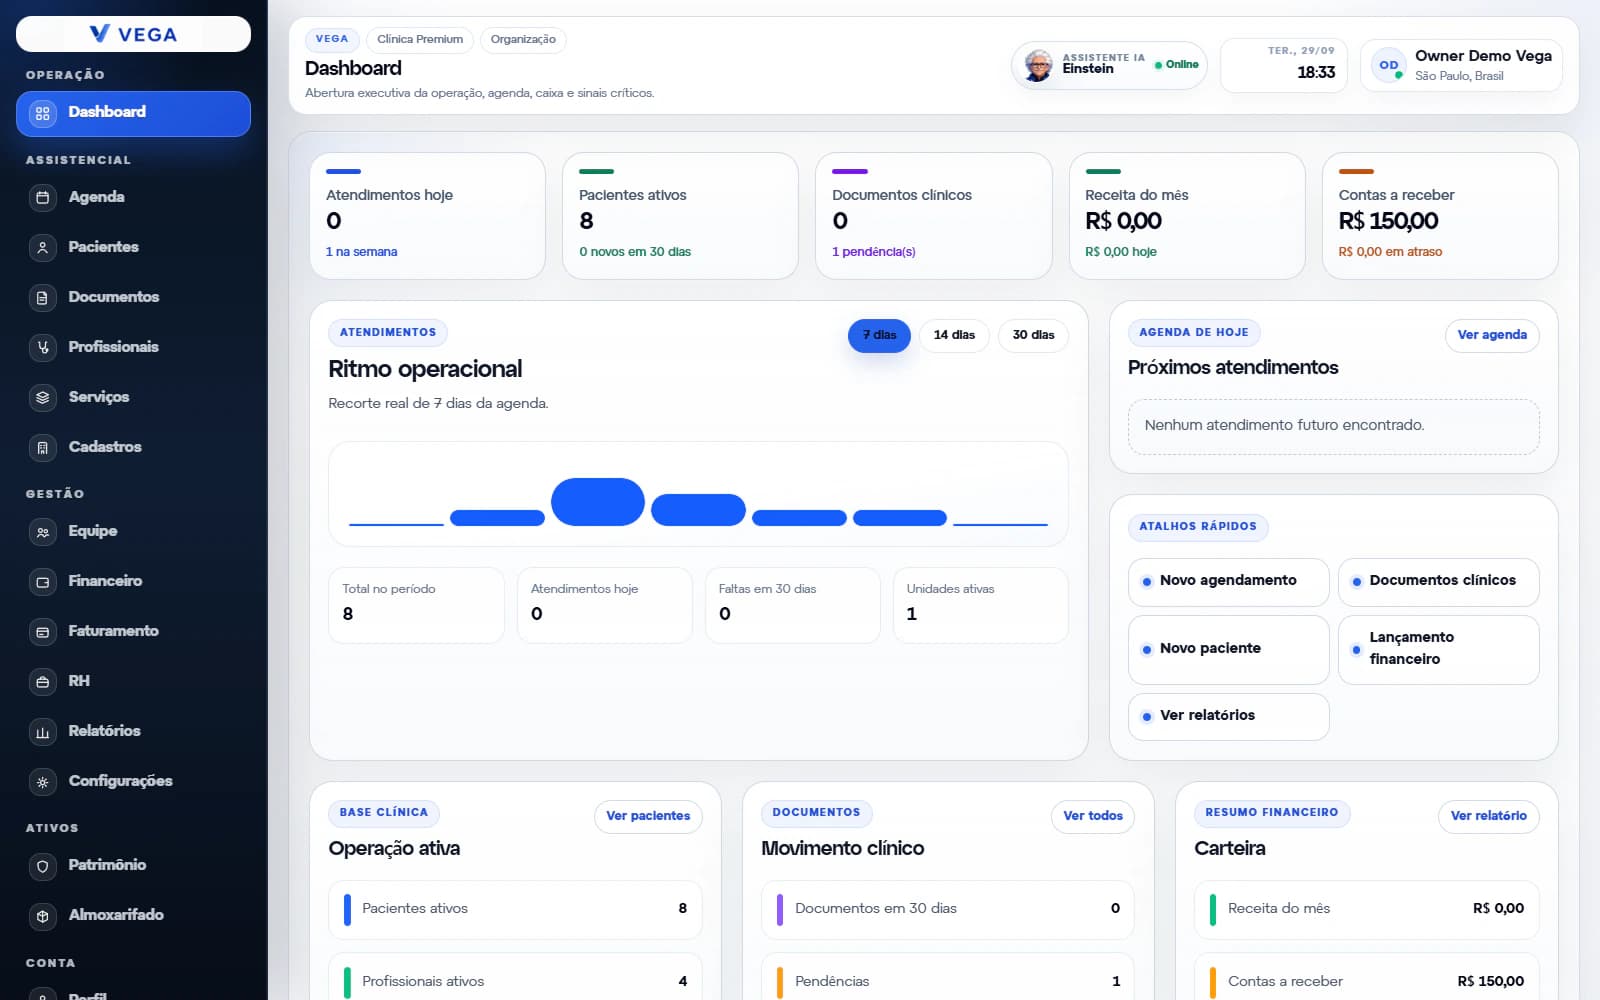Image resolution: width=1600 pixels, height=1000 pixels.
Task: Click the Documentos file icon
Action: pyautogui.click(x=42, y=297)
